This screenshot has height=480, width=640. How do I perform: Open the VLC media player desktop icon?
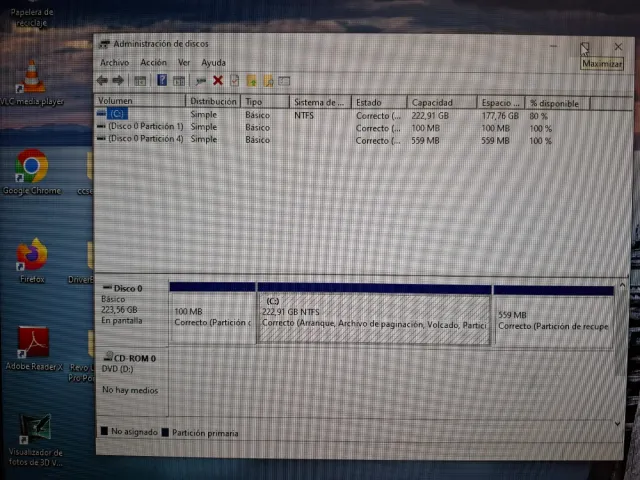click(x=32, y=83)
